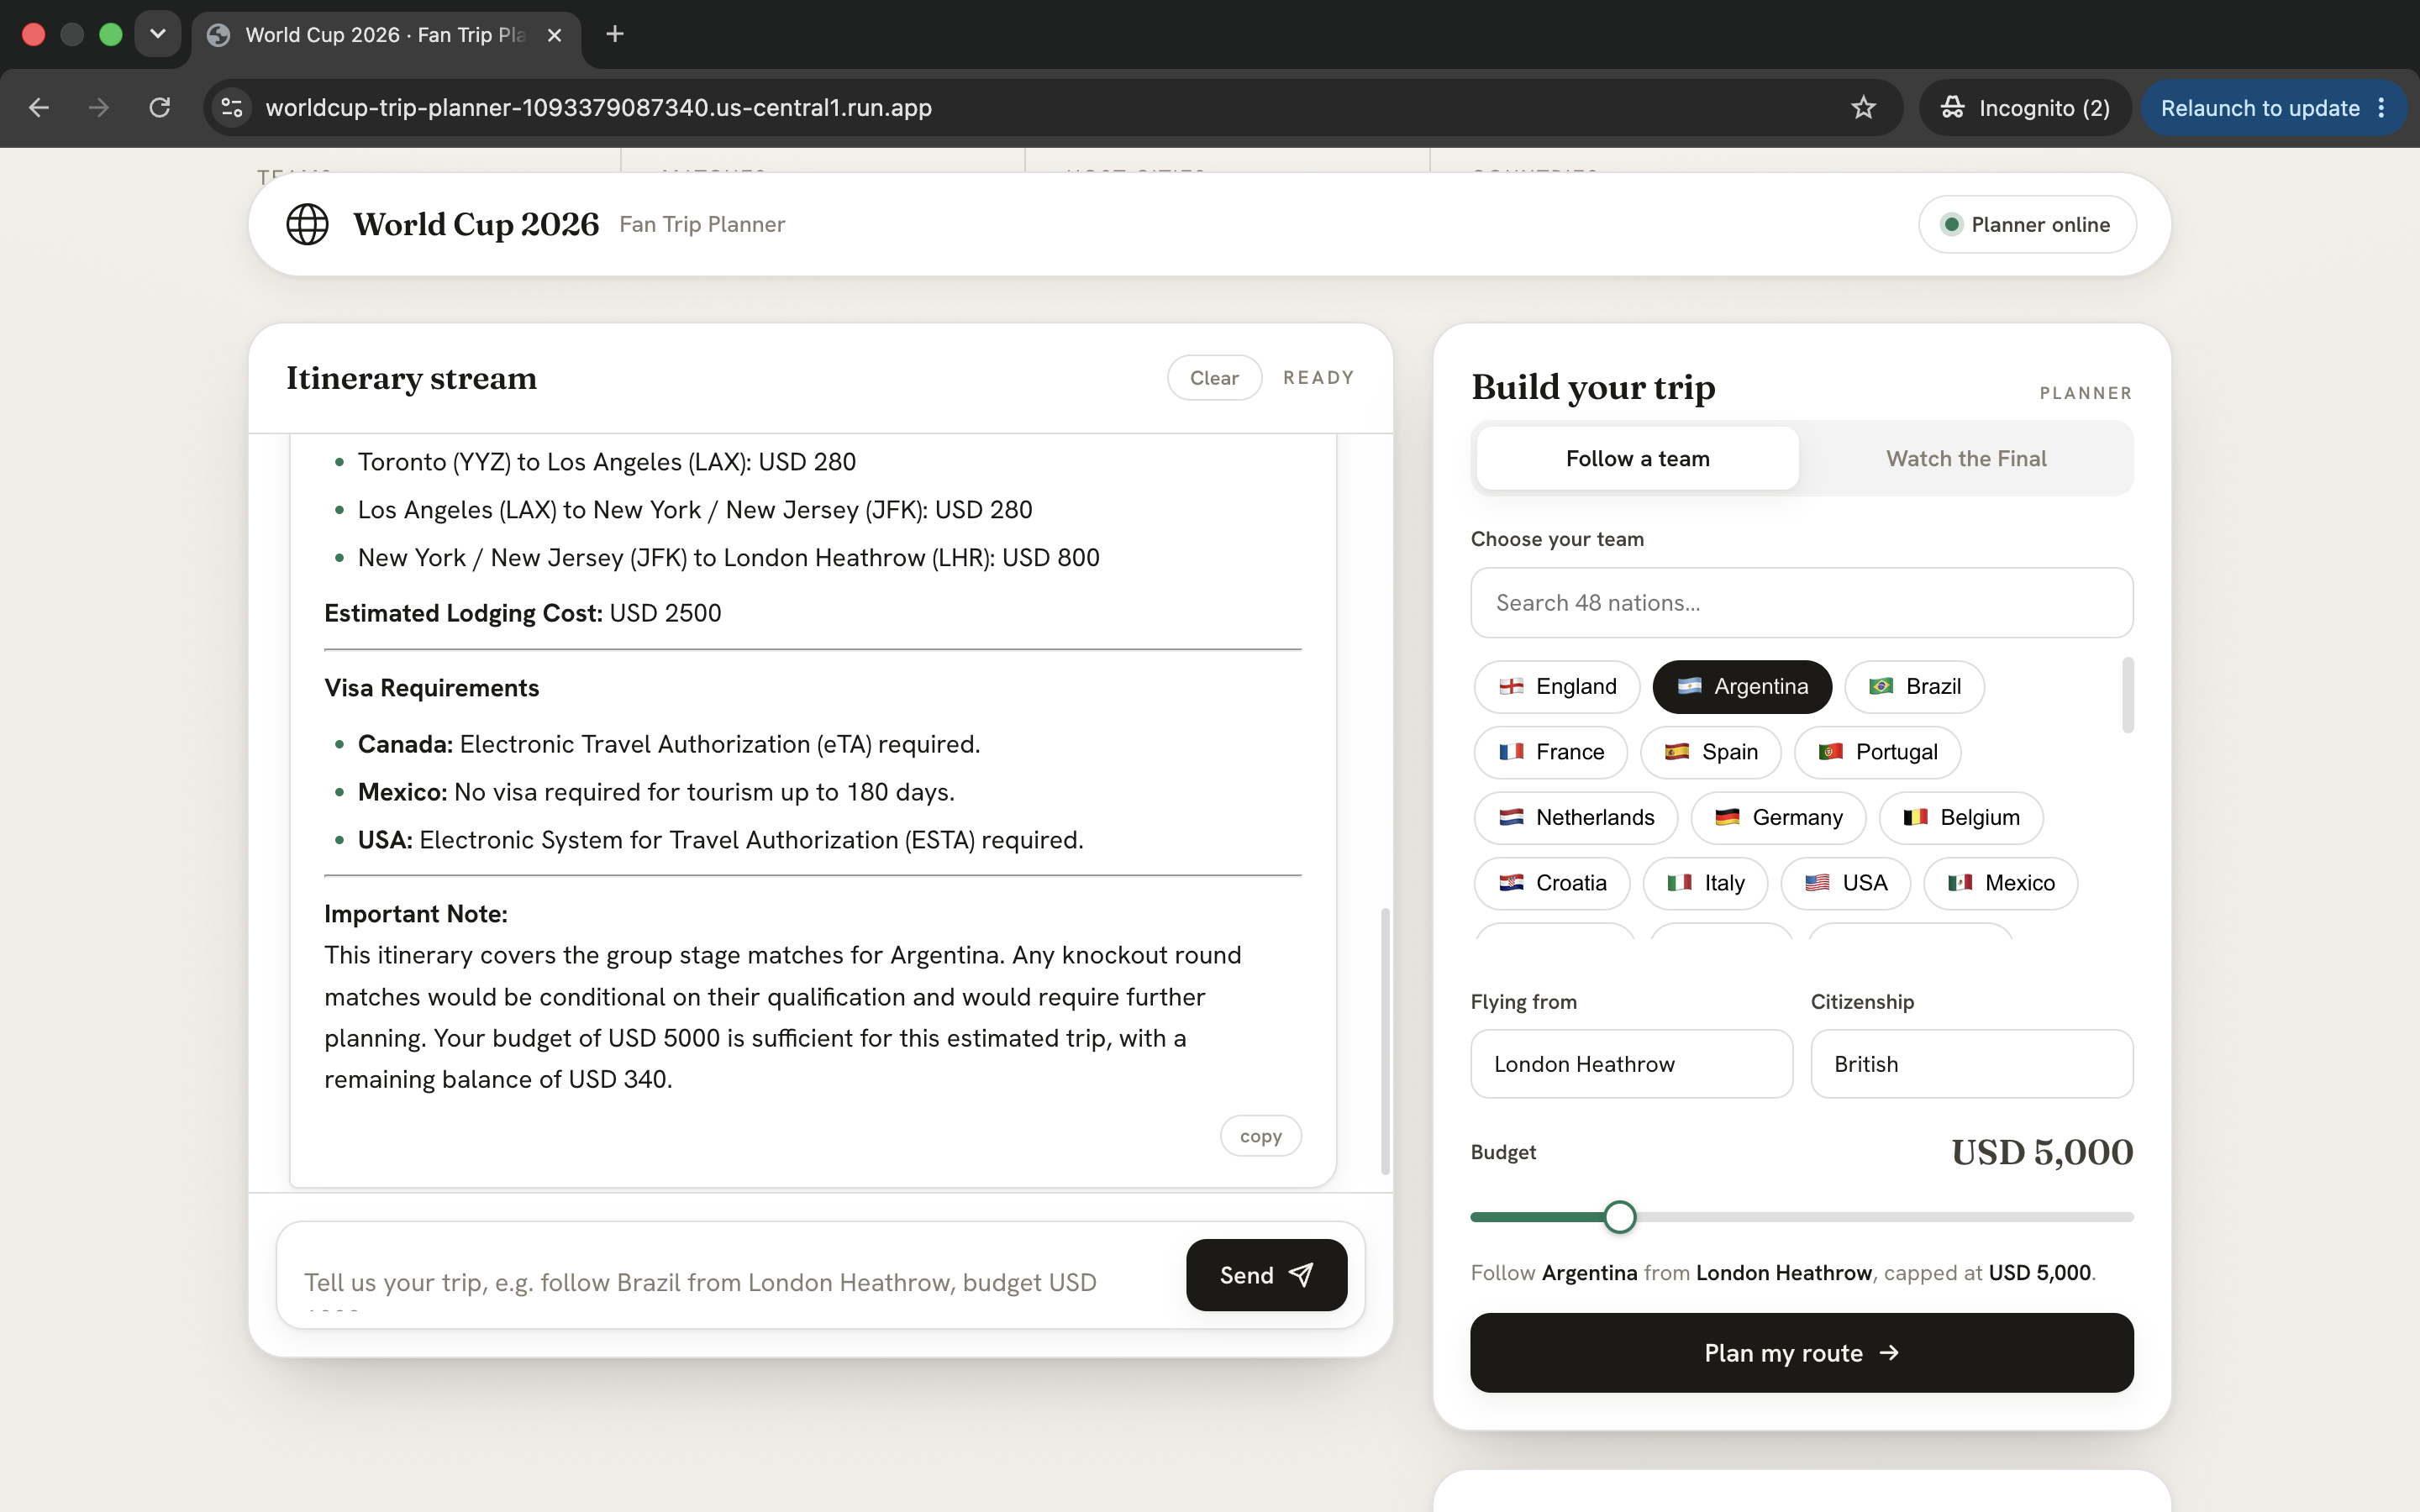Click the Mexico no visa line

[656, 792]
